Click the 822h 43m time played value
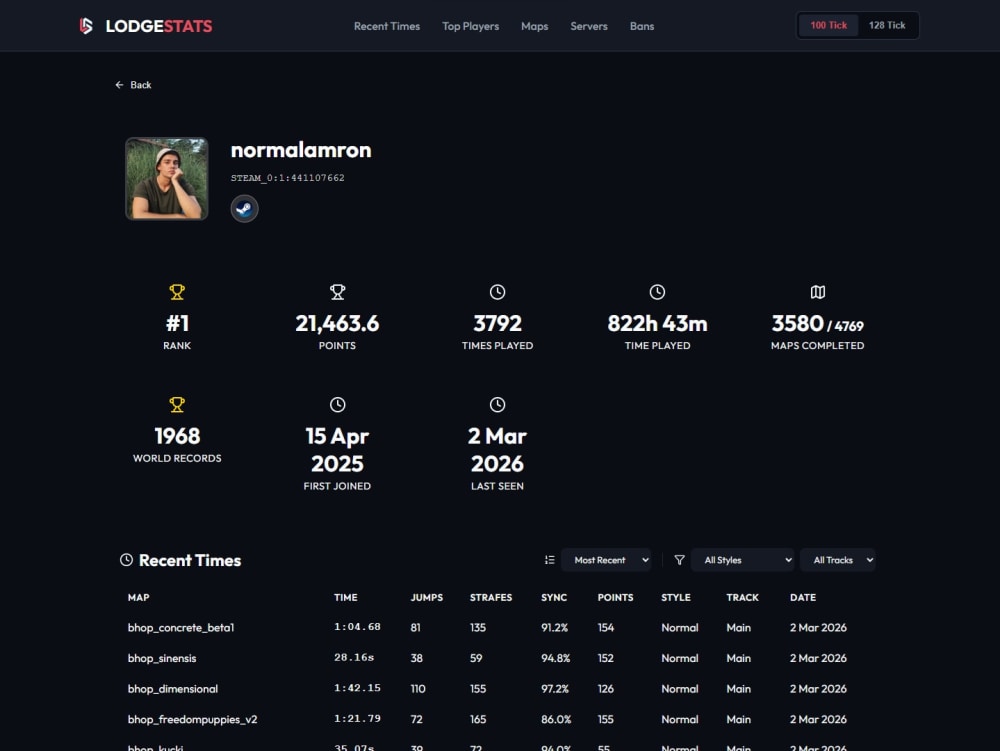The height and width of the screenshot is (751, 1000). coord(658,324)
